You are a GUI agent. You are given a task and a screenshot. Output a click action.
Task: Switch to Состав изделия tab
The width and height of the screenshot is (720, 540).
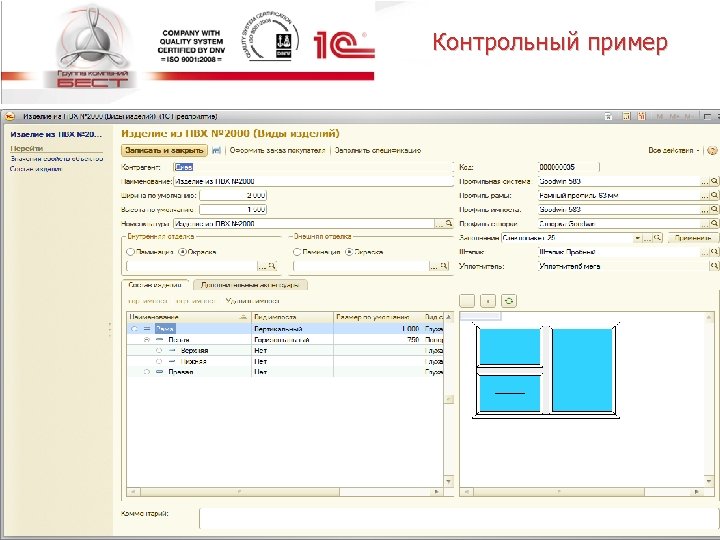[x=155, y=285]
